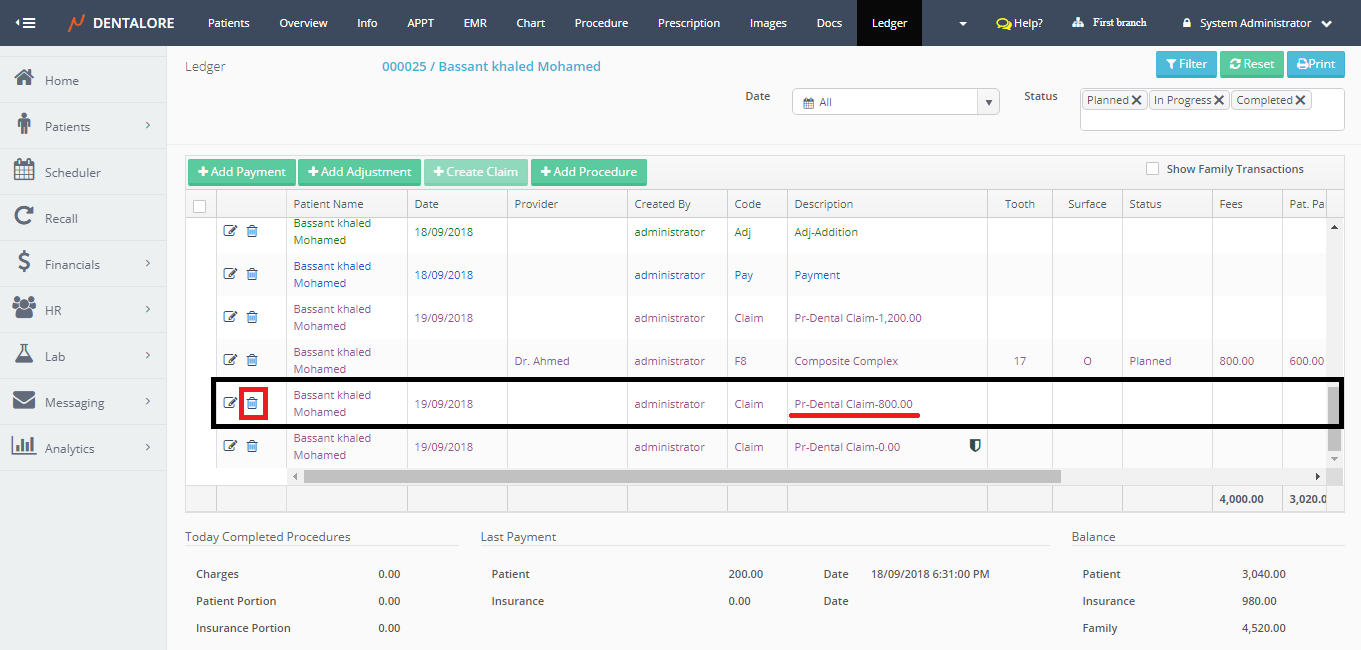Open Scheduler calendar icon in sidebar
This screenshot has width=1361, height=650.
coord(25,171)
